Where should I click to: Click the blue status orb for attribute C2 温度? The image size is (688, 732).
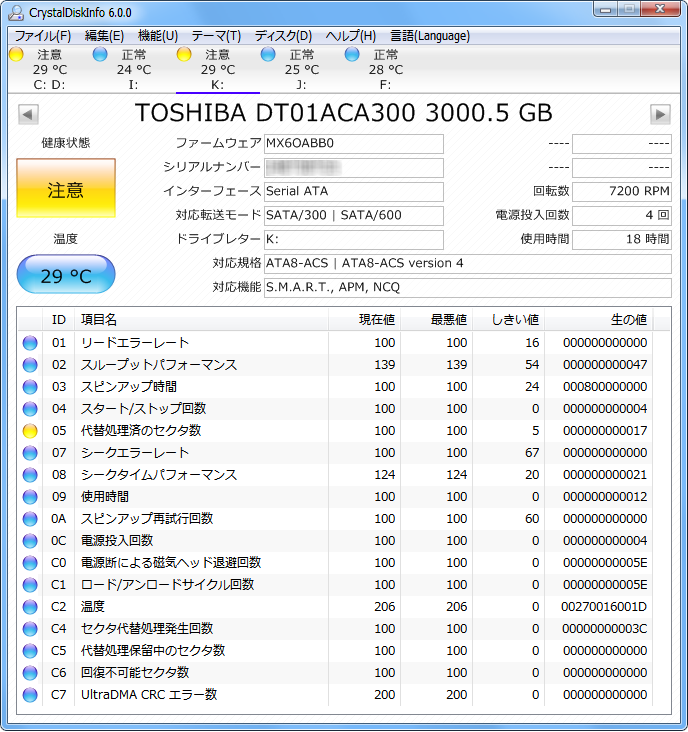[30, 607]
